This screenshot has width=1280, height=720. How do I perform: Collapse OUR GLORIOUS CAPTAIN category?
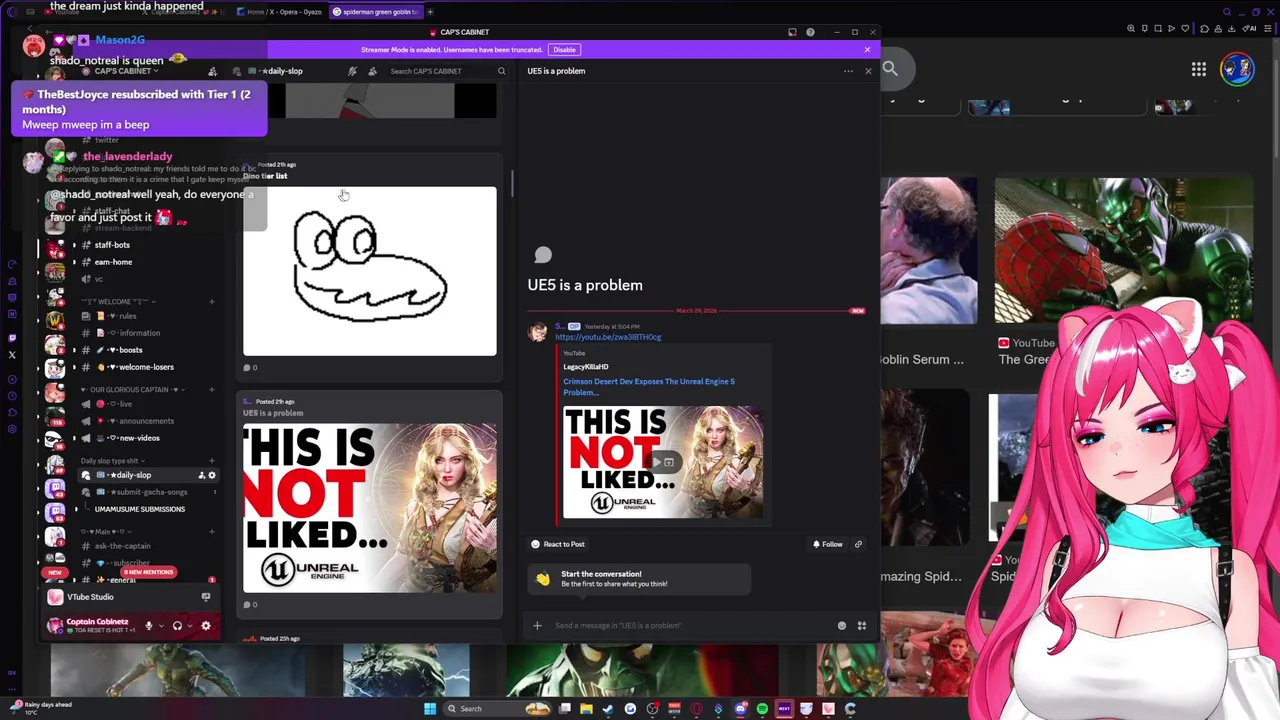(134, 390)
